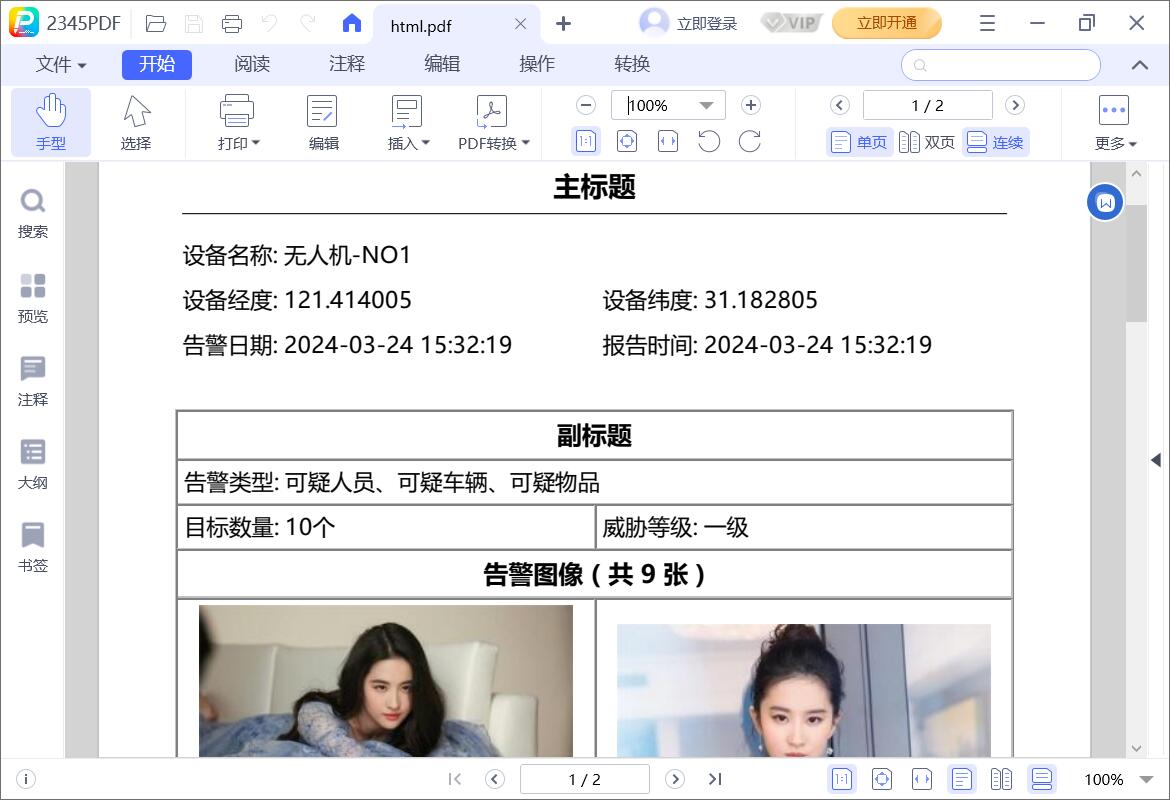Toggle Double Page (双页) view mode
The image size is (1170, 800).
927,142
